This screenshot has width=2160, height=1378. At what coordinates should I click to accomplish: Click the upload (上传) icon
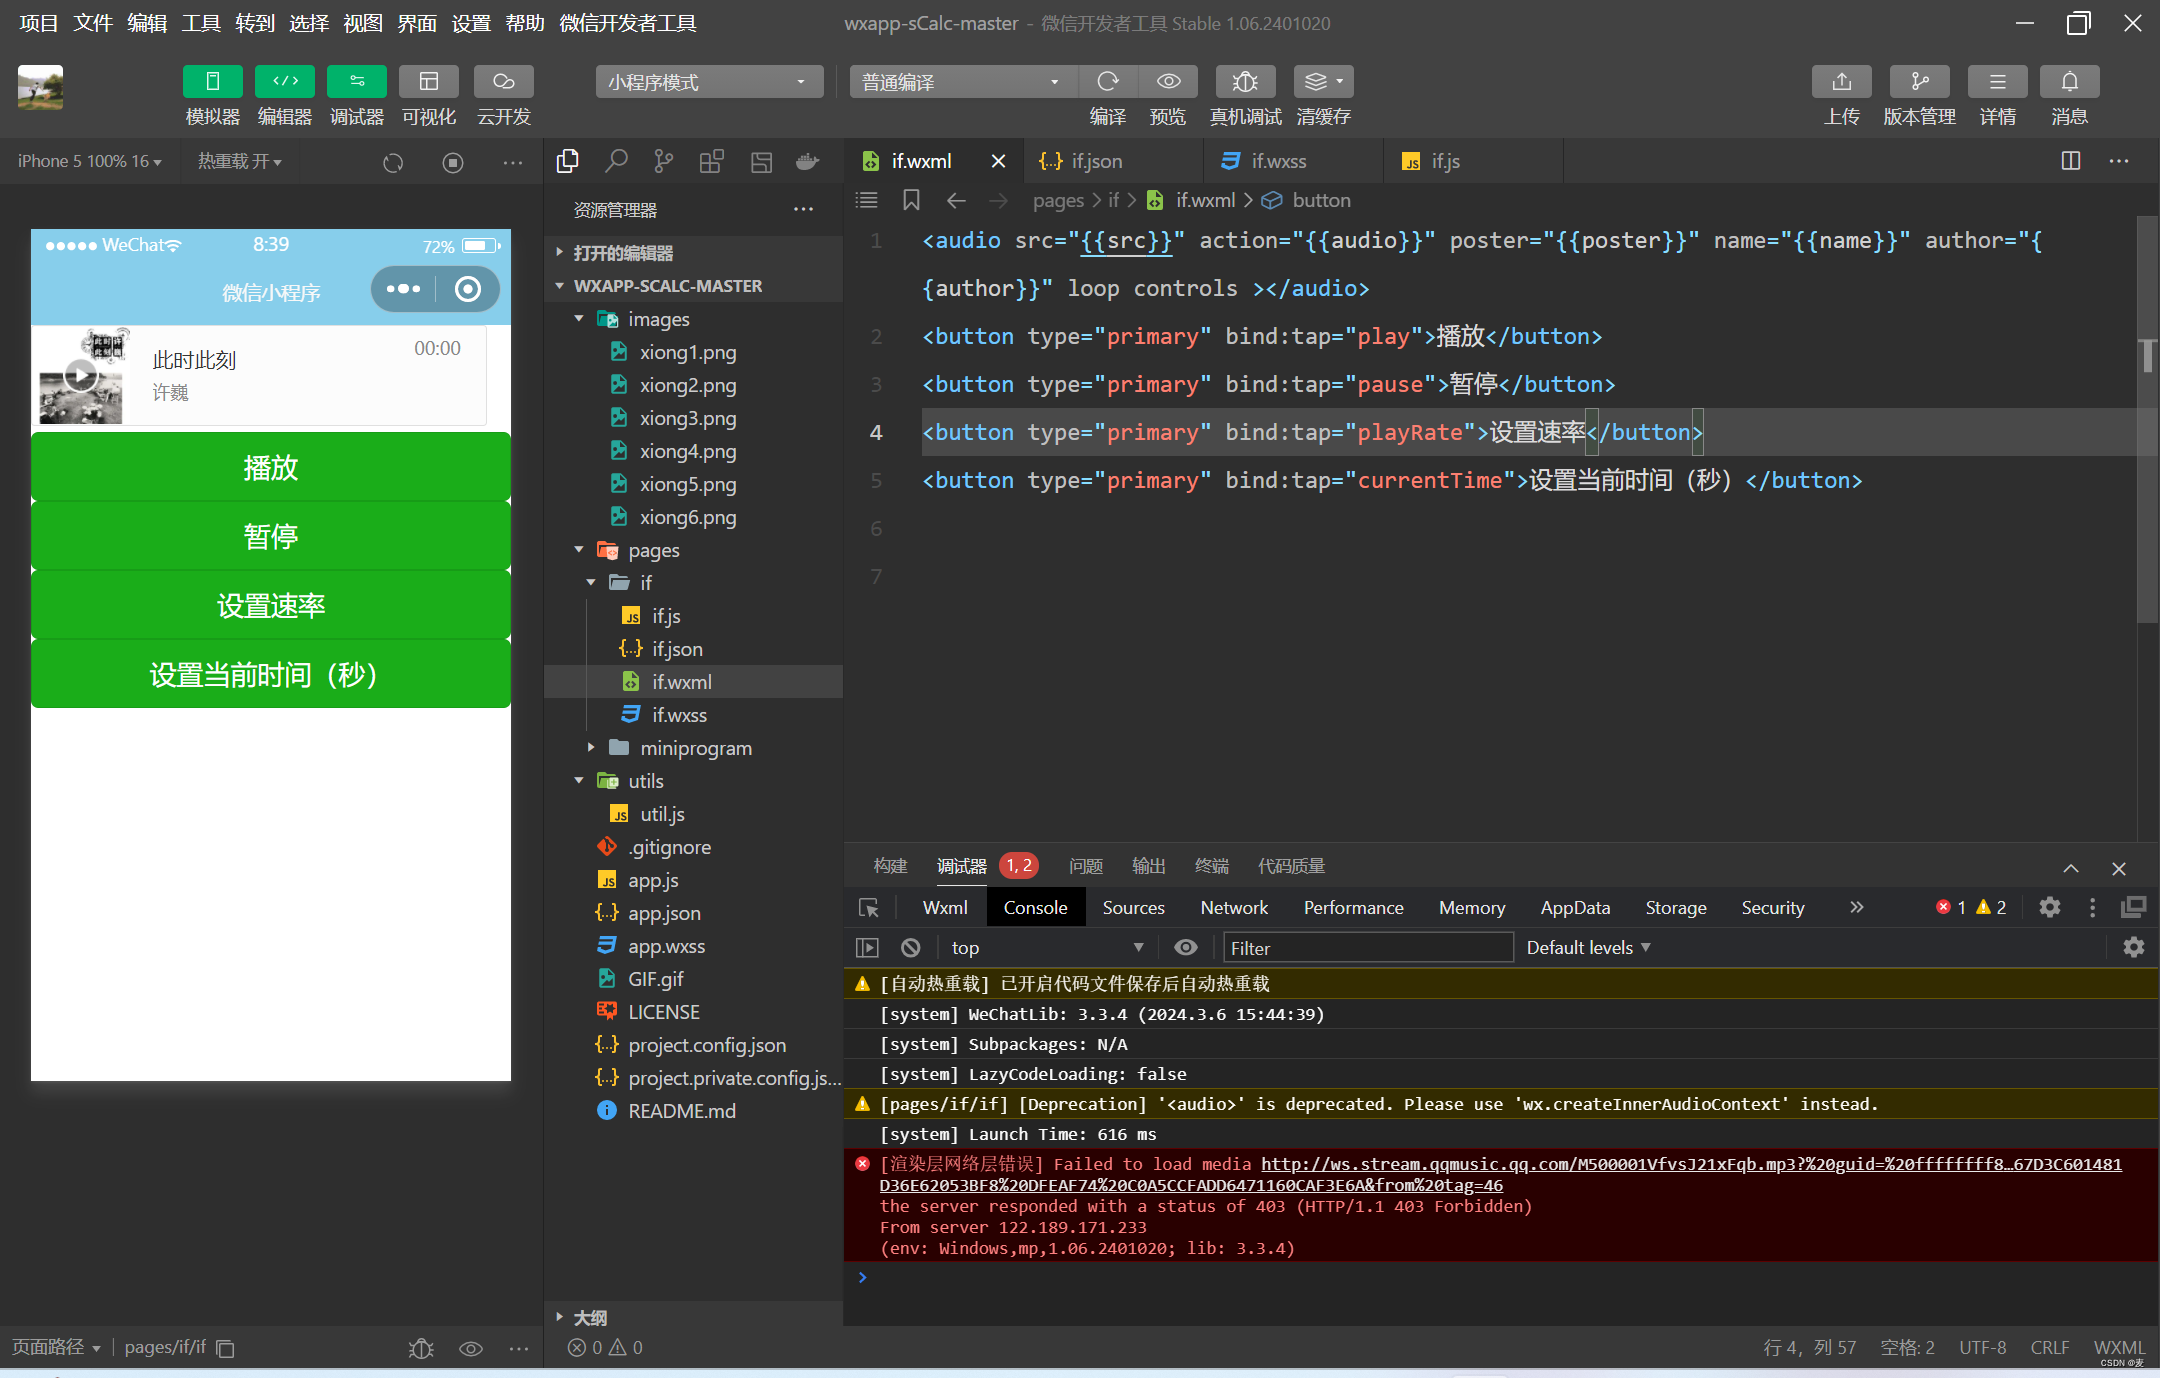(x=1841, y=82)
